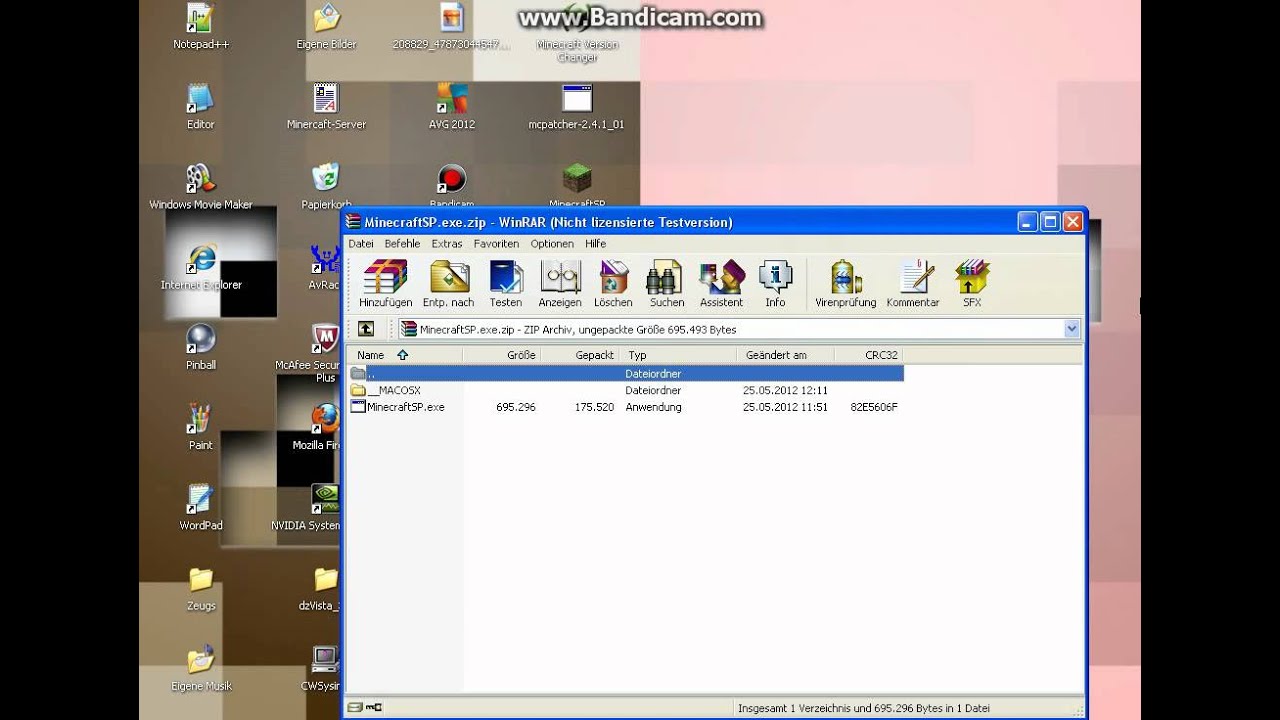Screen dimensions: 1280x720
Task: Sort by the Größe column header
Action: point(502,355)
